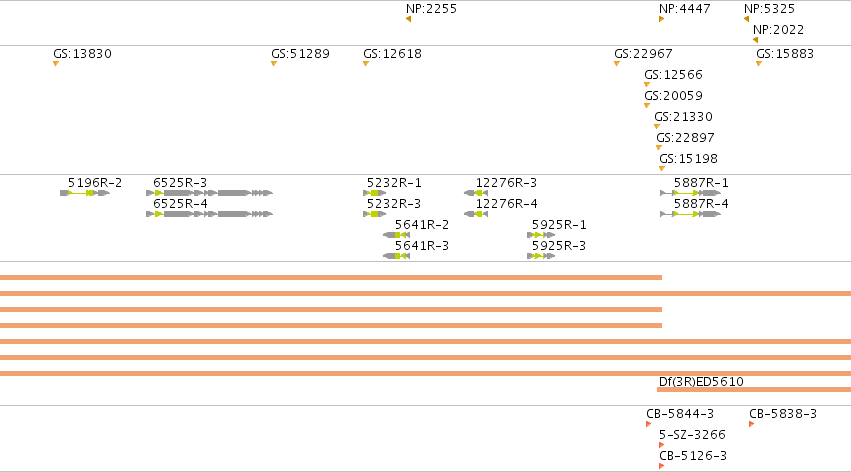The height and width of the screenshot is (472, 851).
Task: Click the 6525R-3 label
Action: point(180,183)
